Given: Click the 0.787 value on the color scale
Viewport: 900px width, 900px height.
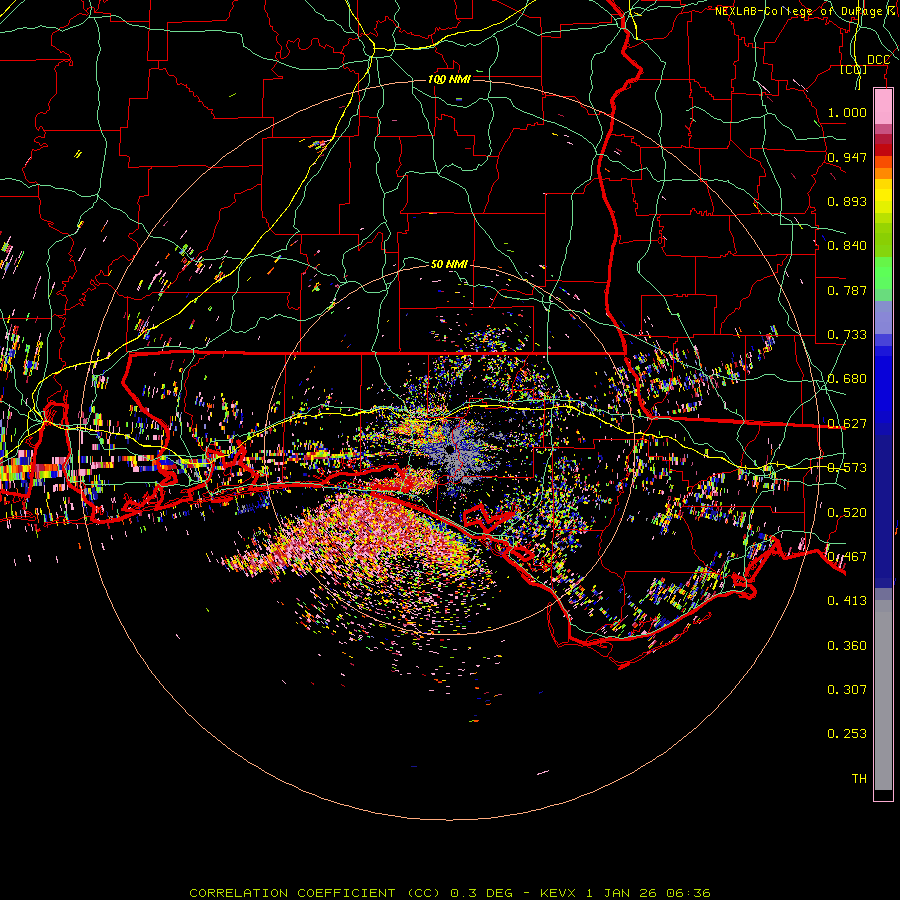Looking at the screenshot, I should tap(847, 290).
